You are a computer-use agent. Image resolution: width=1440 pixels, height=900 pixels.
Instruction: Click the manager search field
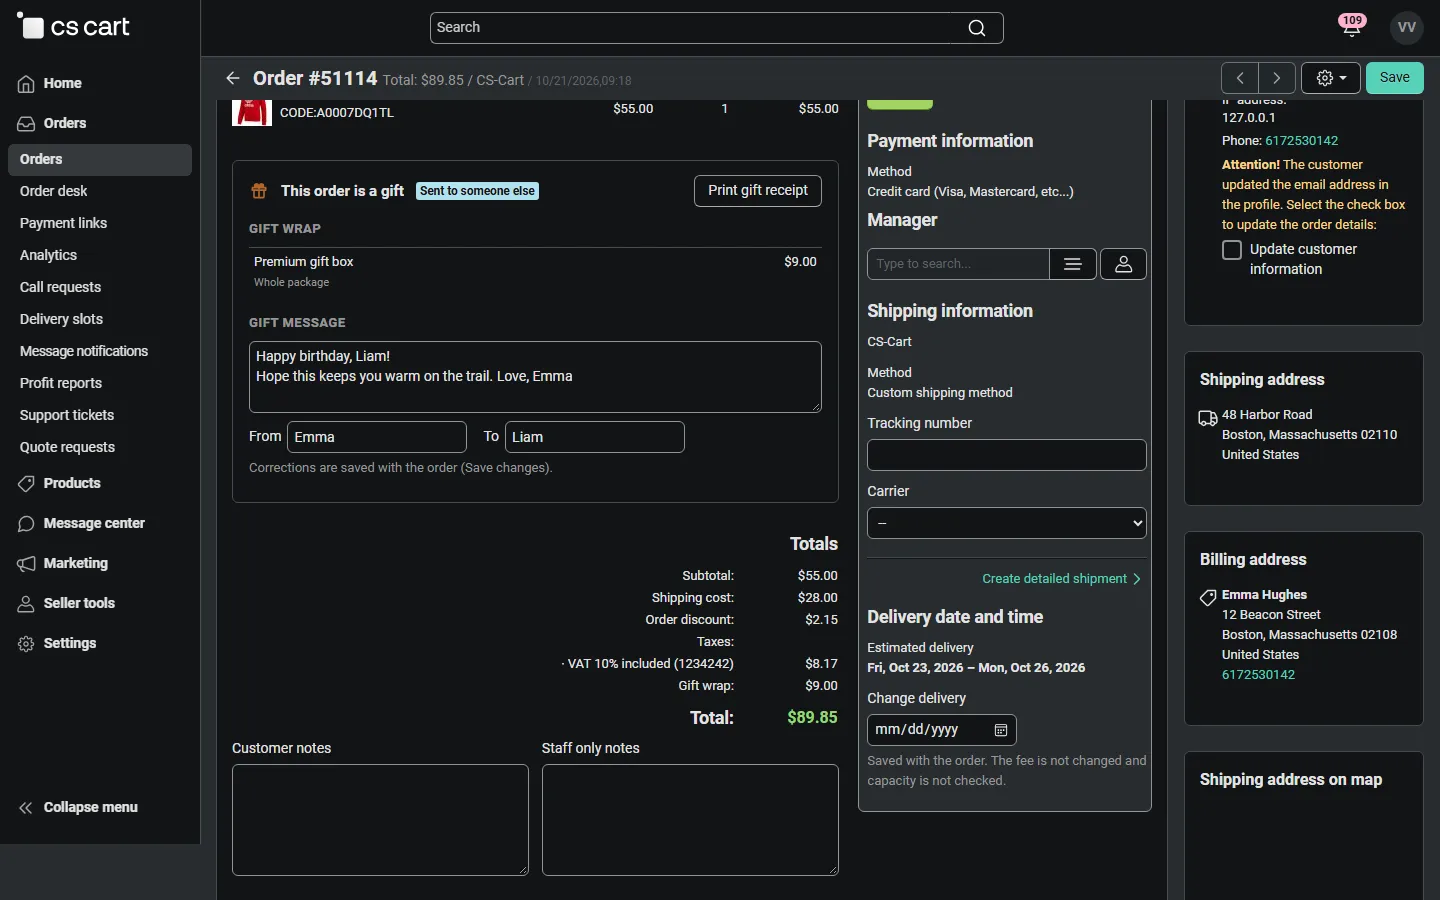[x=958, y=264]
